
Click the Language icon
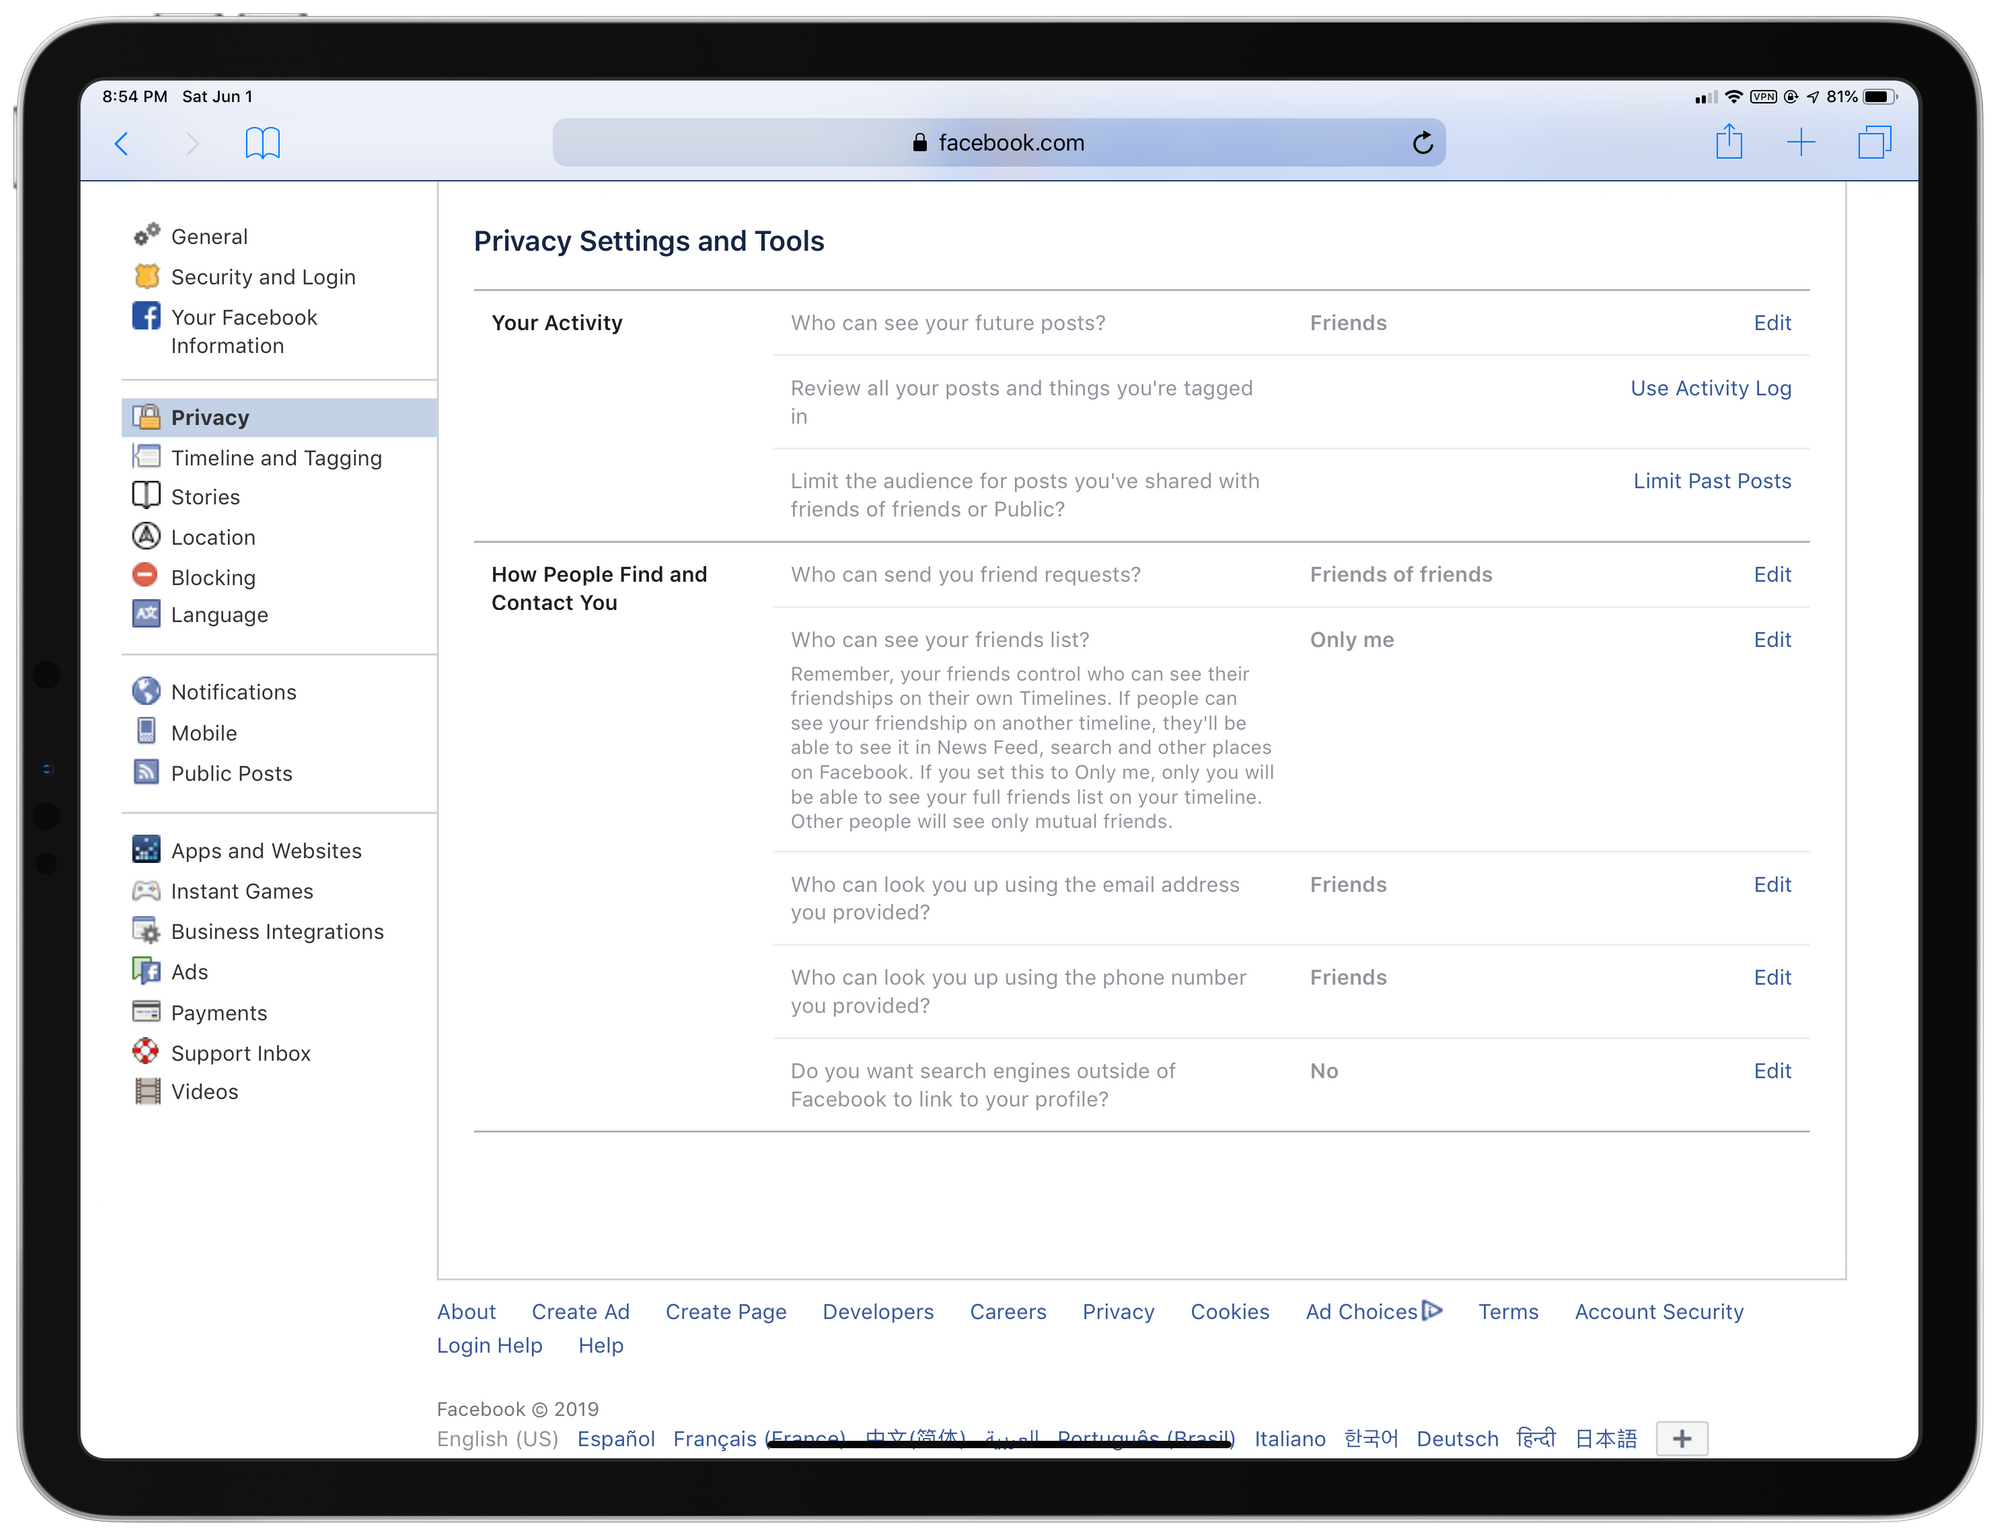tap(146, 613)
